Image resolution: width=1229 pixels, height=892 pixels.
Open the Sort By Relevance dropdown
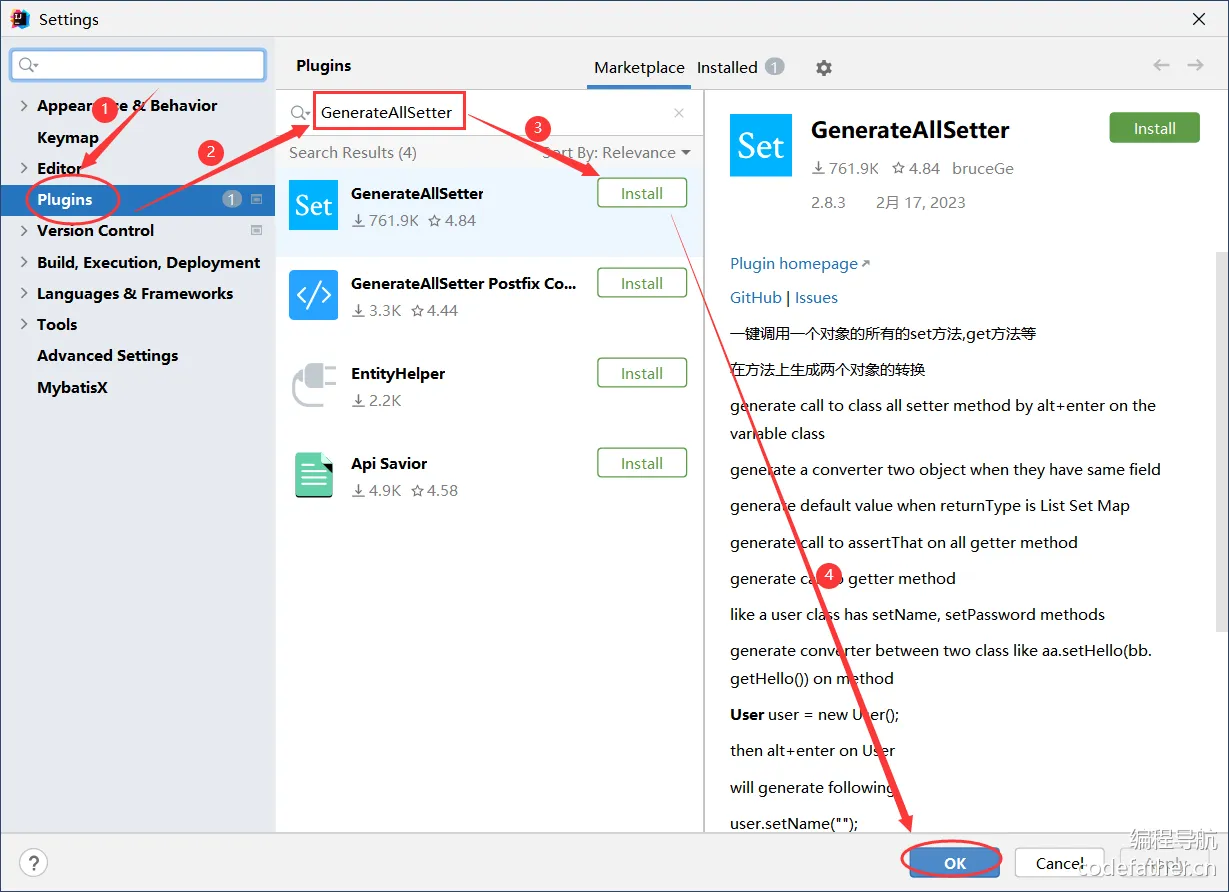(616, 152)
